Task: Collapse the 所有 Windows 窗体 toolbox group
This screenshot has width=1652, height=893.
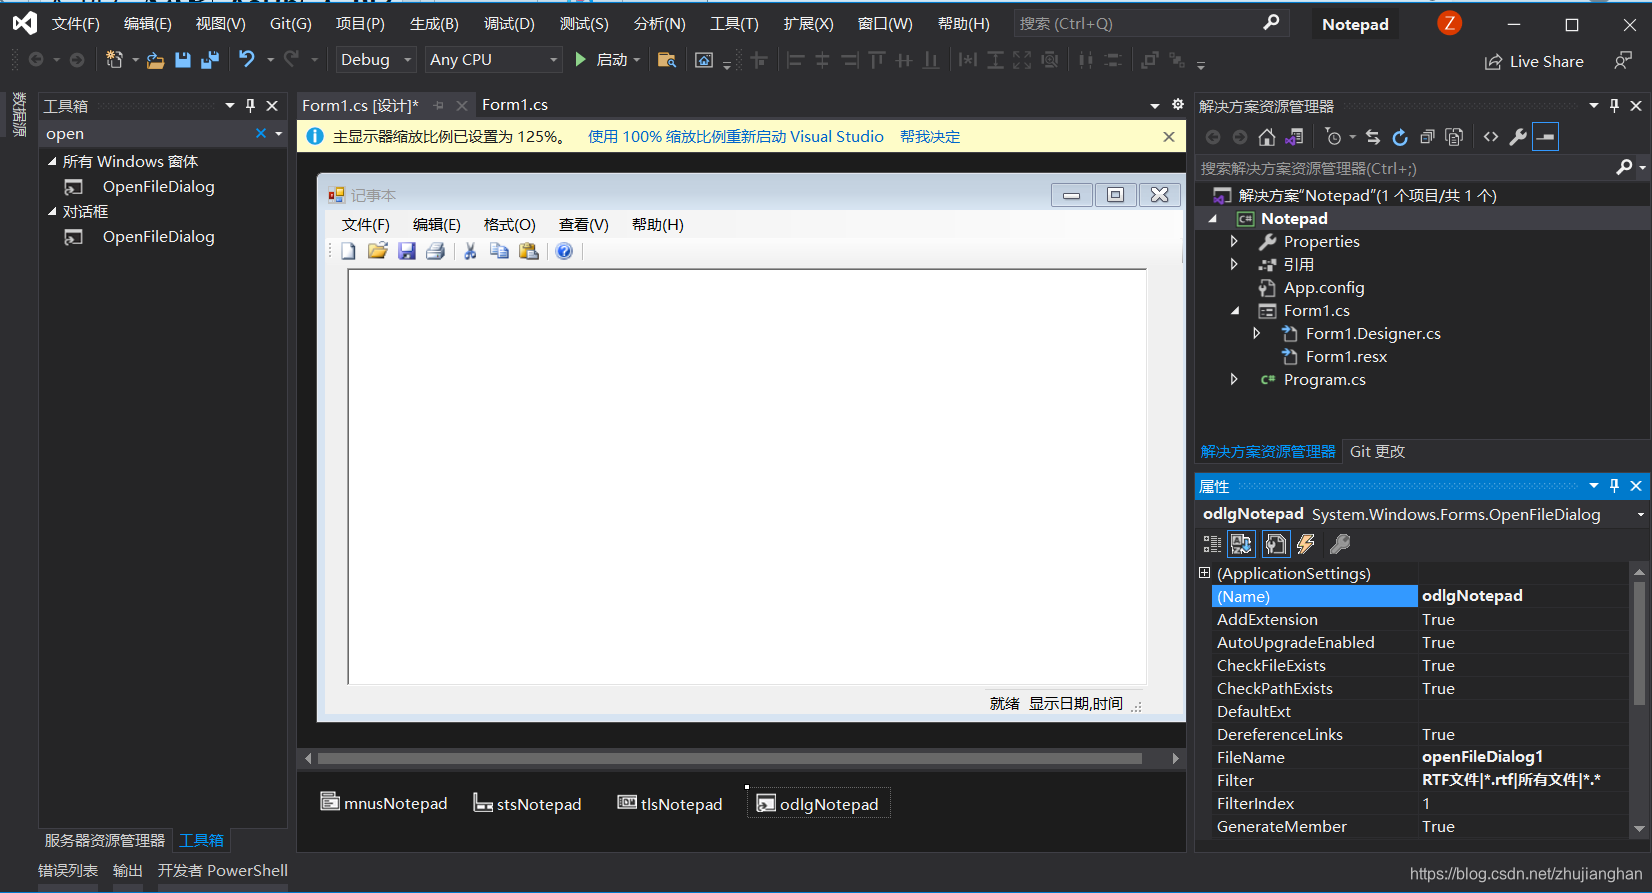Action: 52,161
